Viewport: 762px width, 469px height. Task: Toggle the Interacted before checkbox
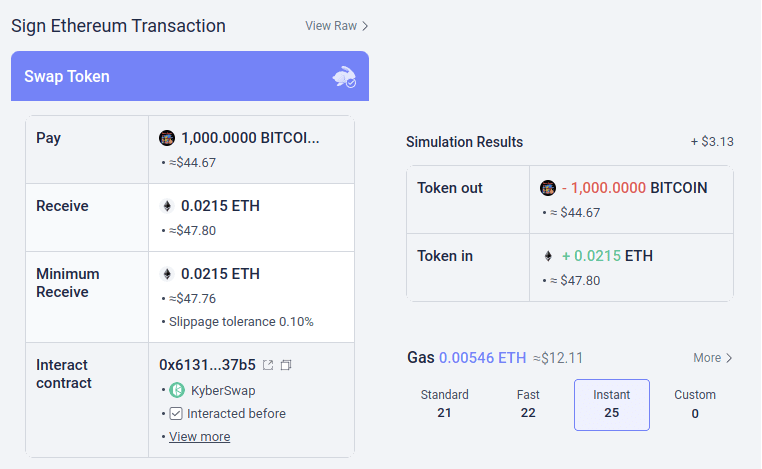tap(176, 414)
